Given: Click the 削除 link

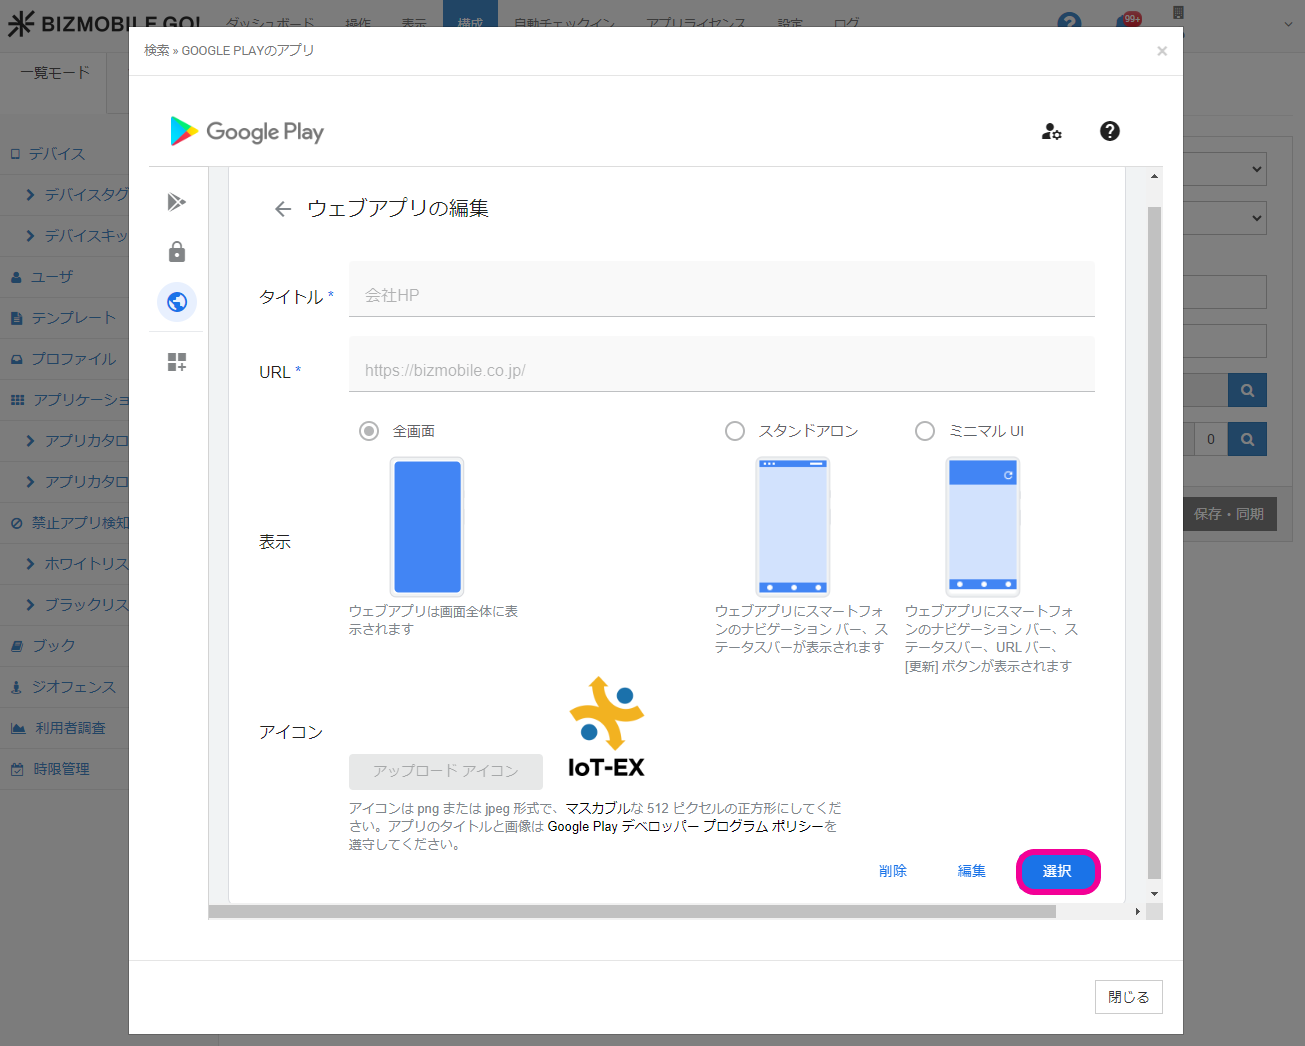Looking at the screenshot, I should point(892,871).
